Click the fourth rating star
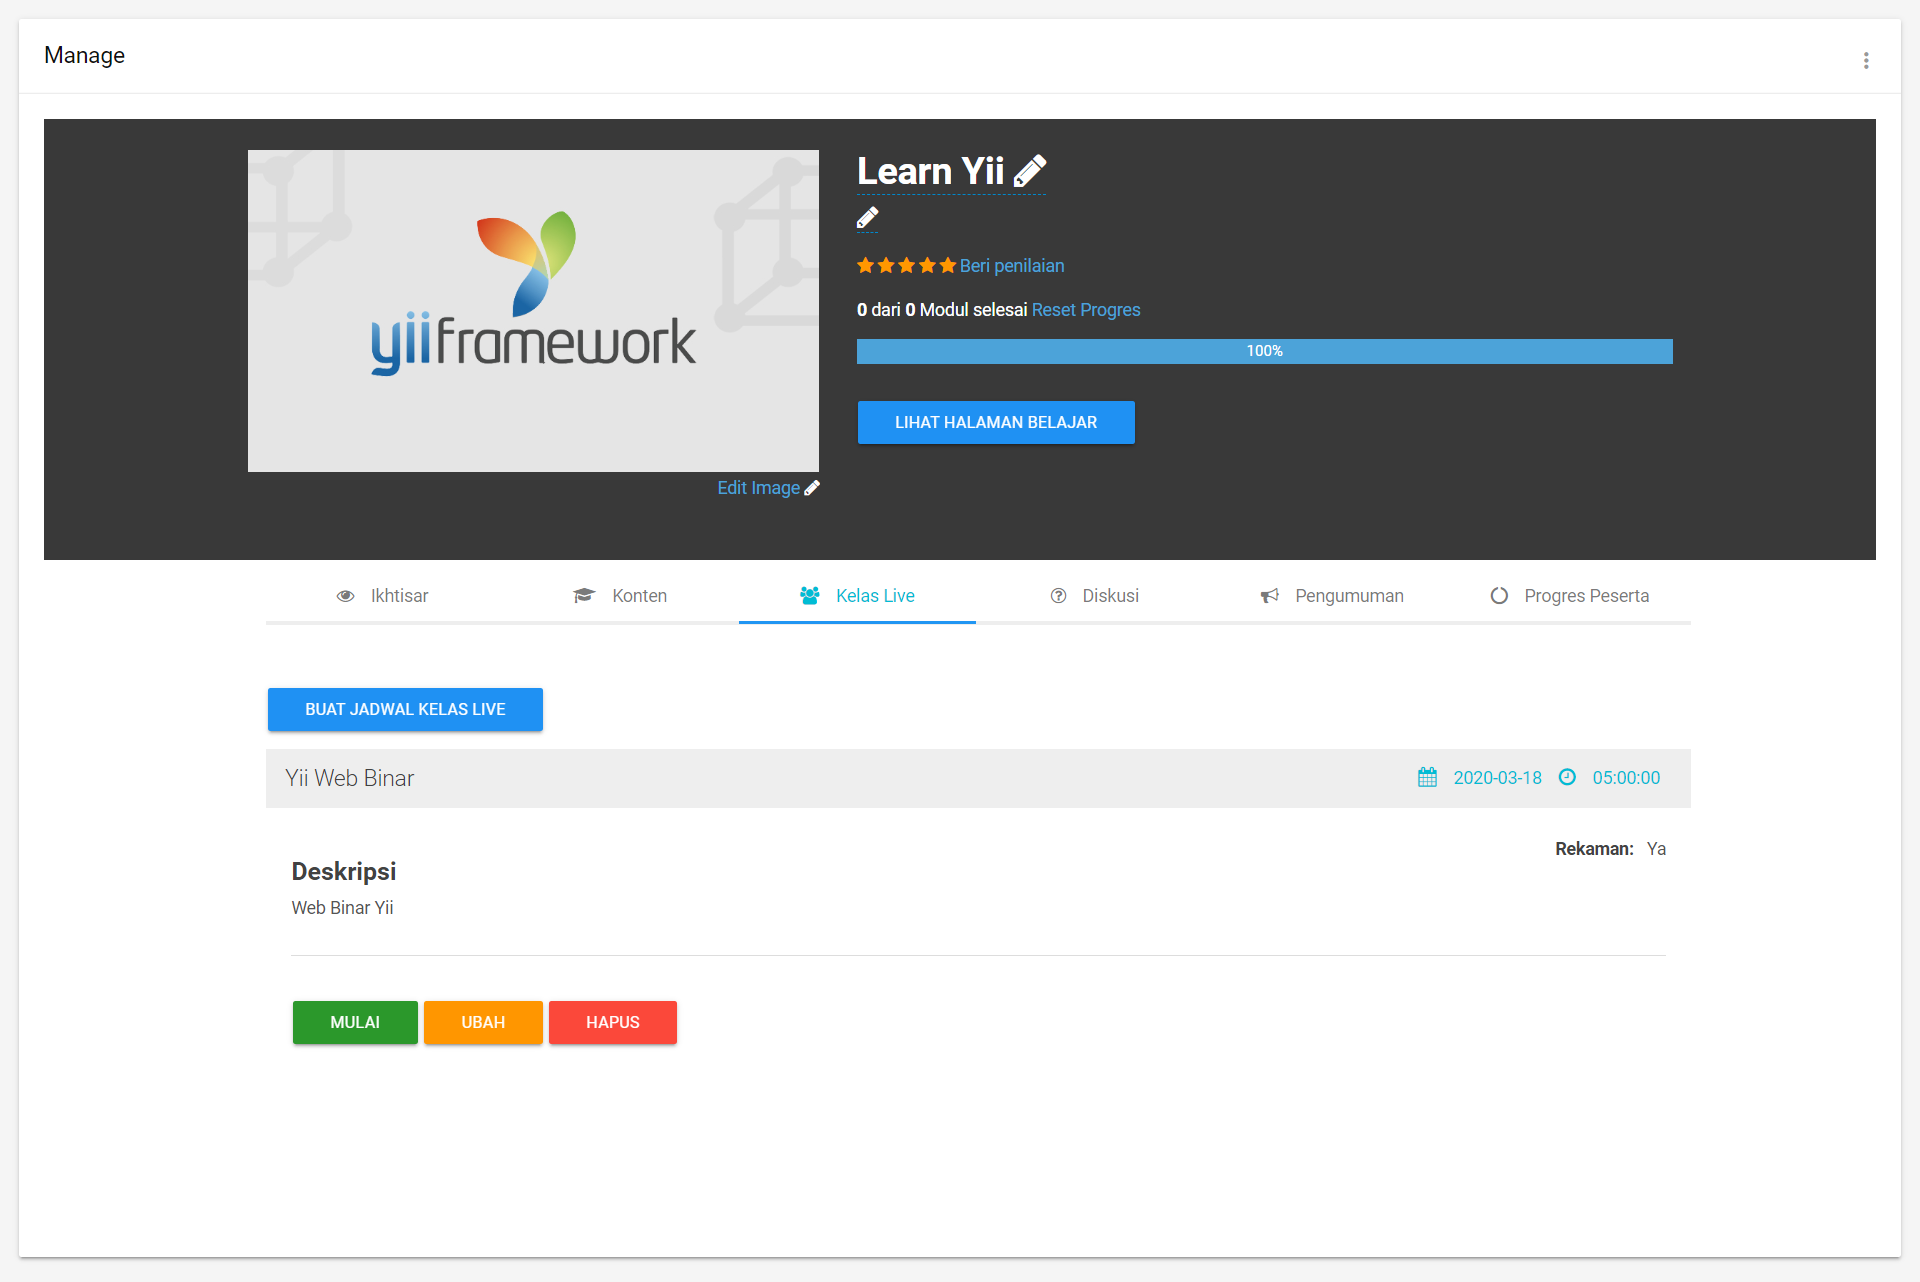 (x=927, y=265)
